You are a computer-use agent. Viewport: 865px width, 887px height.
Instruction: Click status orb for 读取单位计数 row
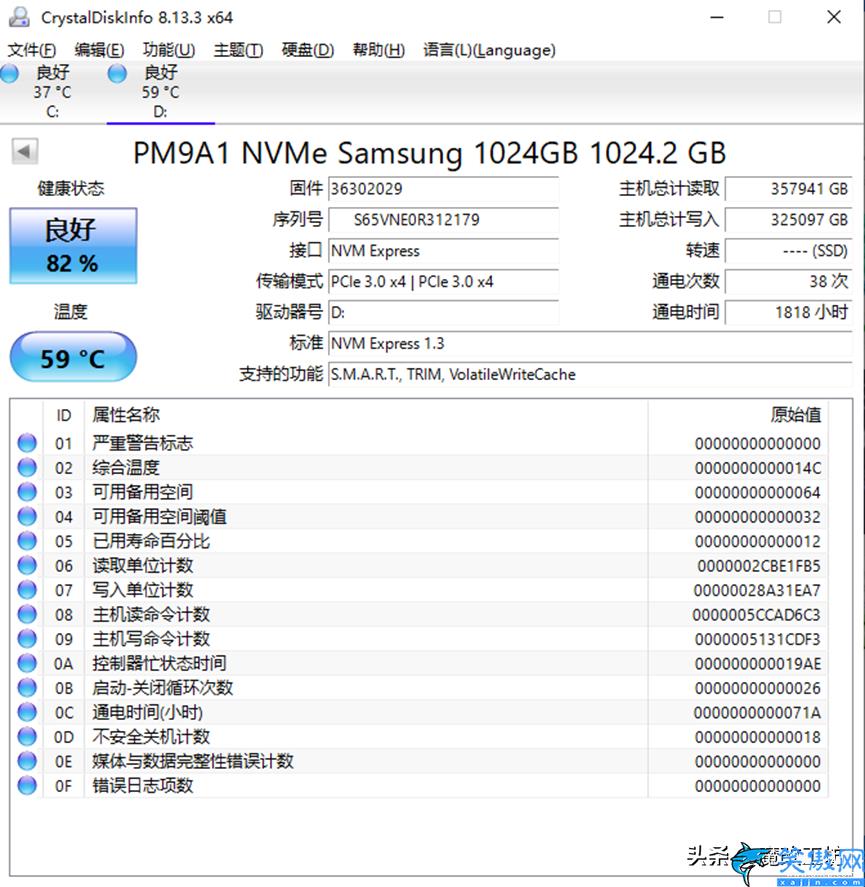[x=27, y=565]
